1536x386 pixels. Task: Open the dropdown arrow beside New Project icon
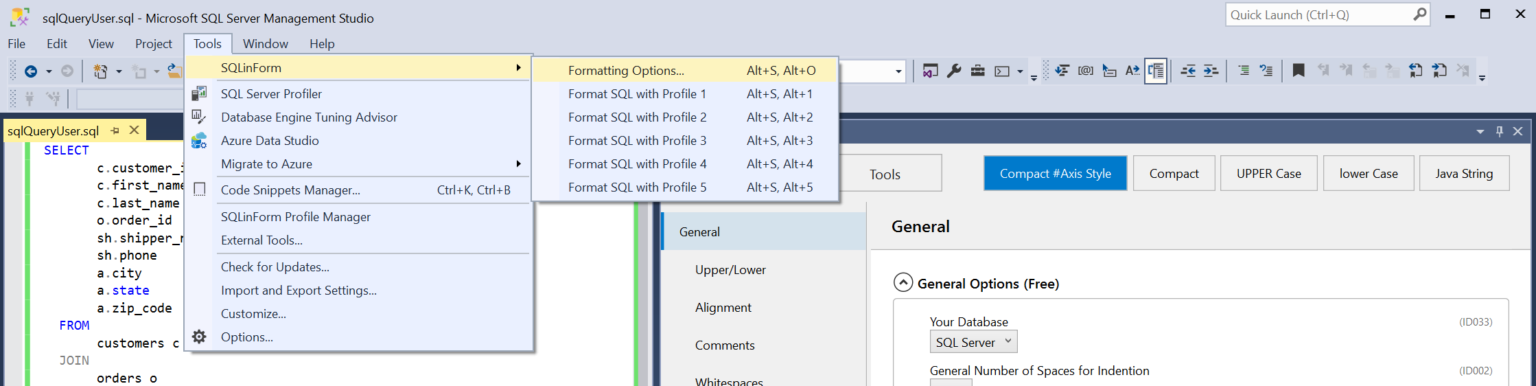point(119,71)
